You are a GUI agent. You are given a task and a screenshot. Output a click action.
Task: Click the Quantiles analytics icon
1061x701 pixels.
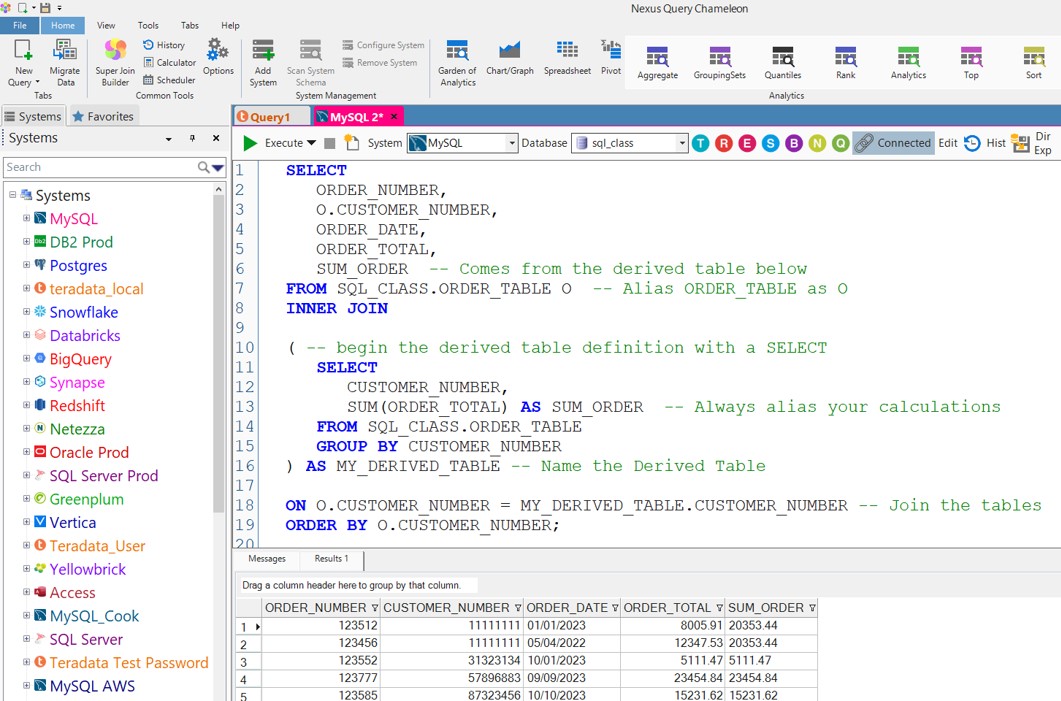(782, 58)
